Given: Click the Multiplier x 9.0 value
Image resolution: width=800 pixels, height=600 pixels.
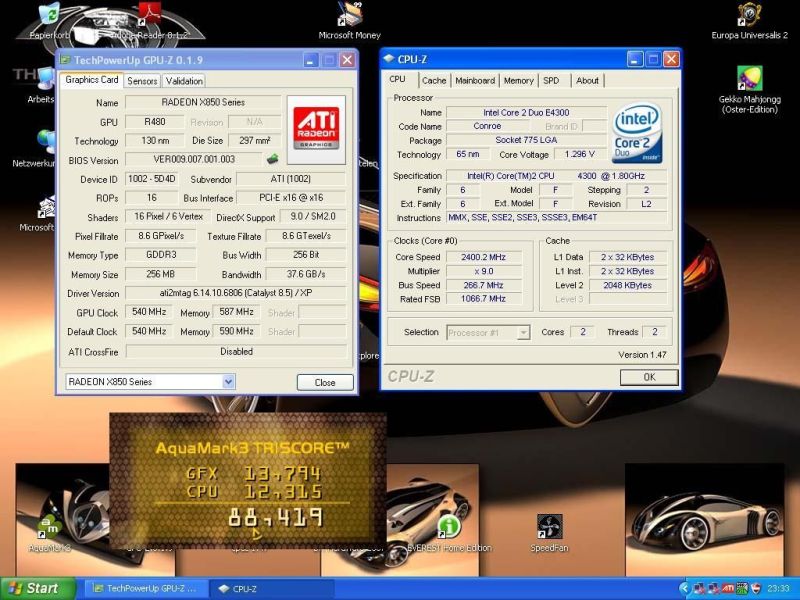Looking at the screenshot, I should (484, 271).
